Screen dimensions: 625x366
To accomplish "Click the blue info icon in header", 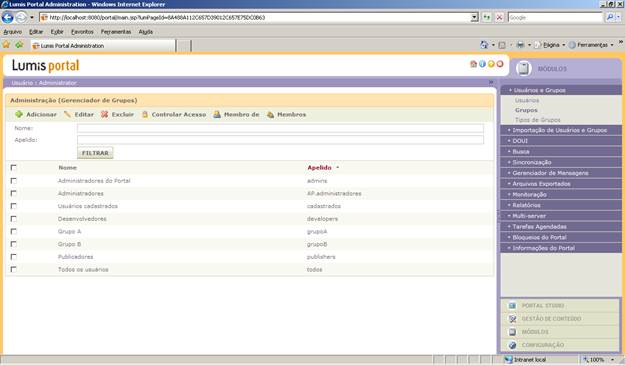I will (x=482, y=64).
